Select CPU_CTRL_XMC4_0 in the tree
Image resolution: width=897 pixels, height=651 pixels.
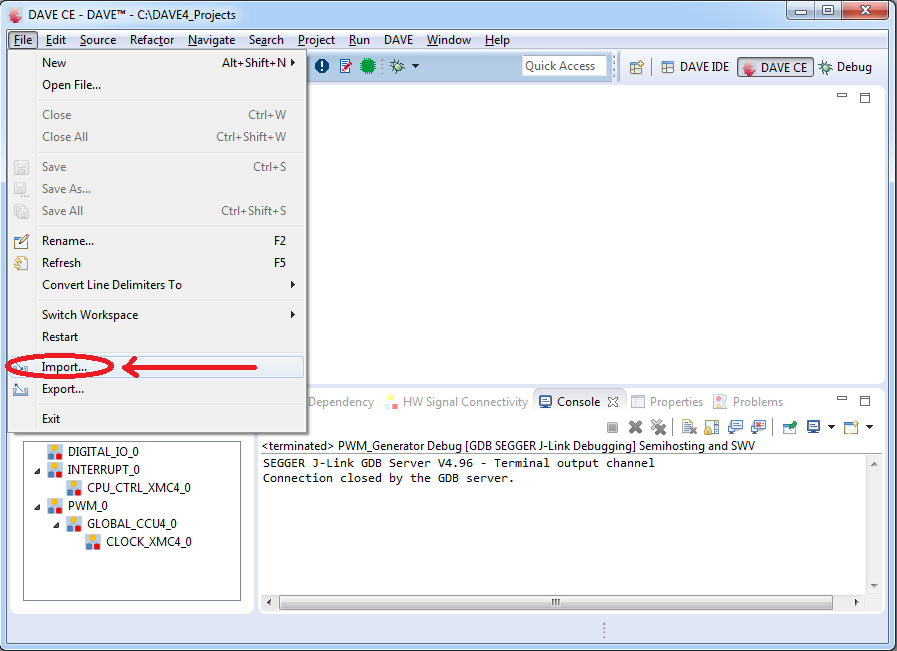pos(138,488)
